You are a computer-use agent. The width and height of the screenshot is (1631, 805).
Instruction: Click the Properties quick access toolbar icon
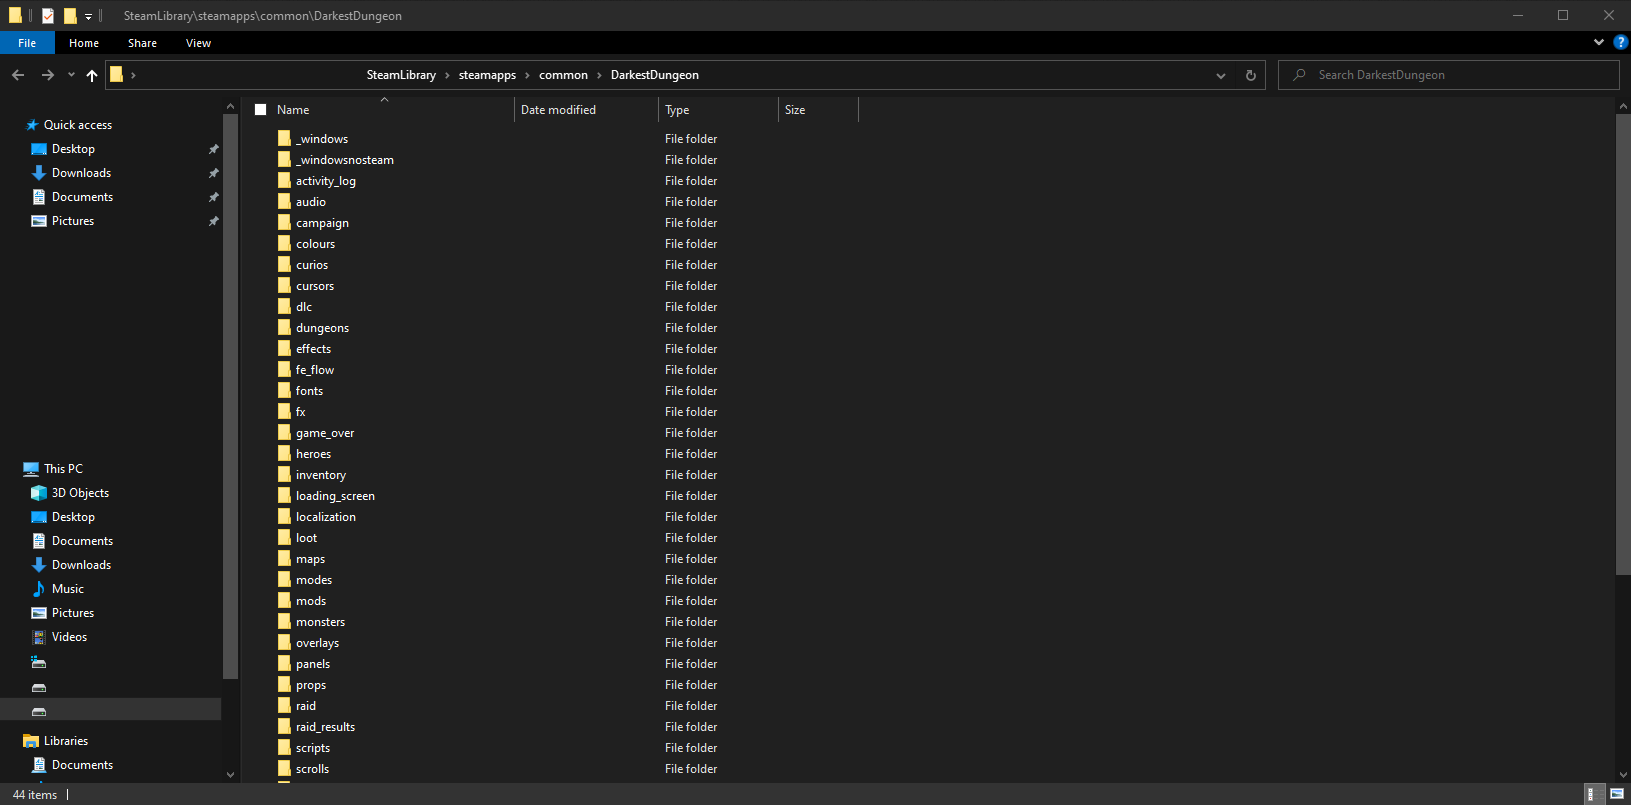[x=48, y=16]
